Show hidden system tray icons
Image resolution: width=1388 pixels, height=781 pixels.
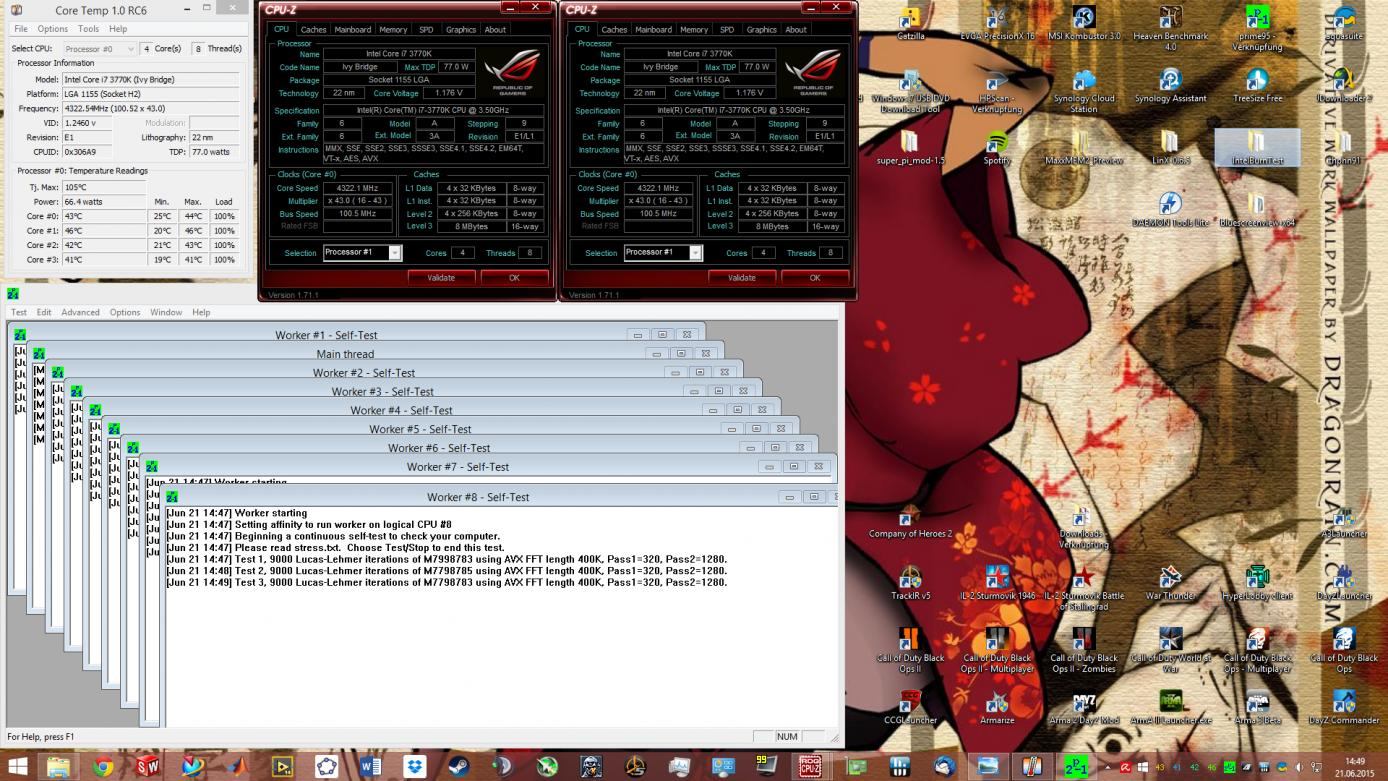point(1106,767)
